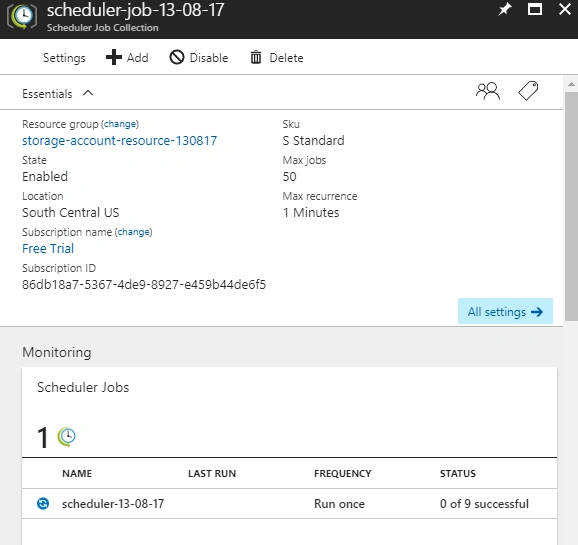Click the Add plus icon

(114, 57)
